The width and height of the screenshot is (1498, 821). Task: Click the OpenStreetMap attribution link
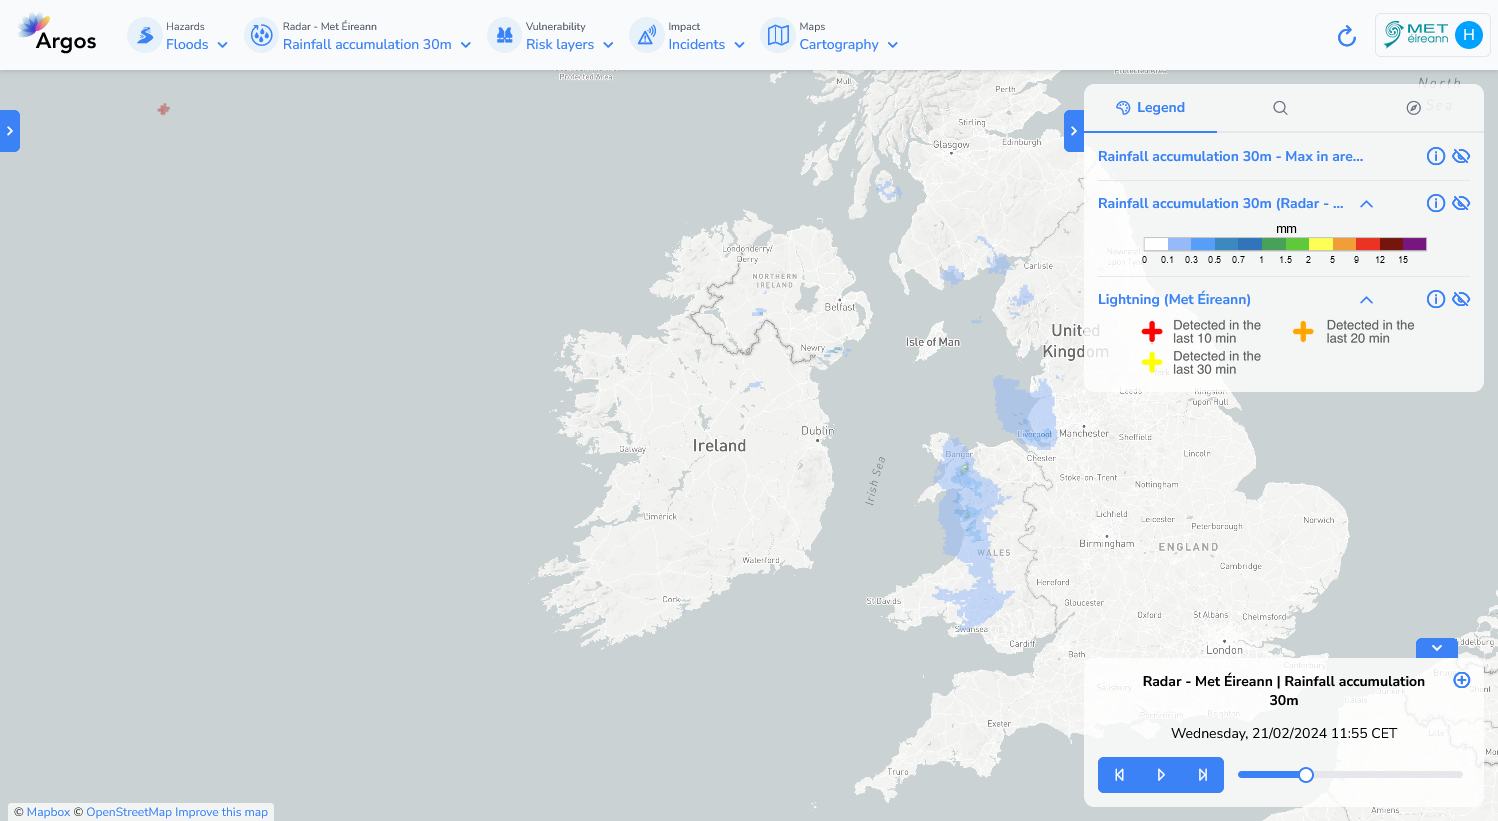pyautogui.click(x=129, y=812)
